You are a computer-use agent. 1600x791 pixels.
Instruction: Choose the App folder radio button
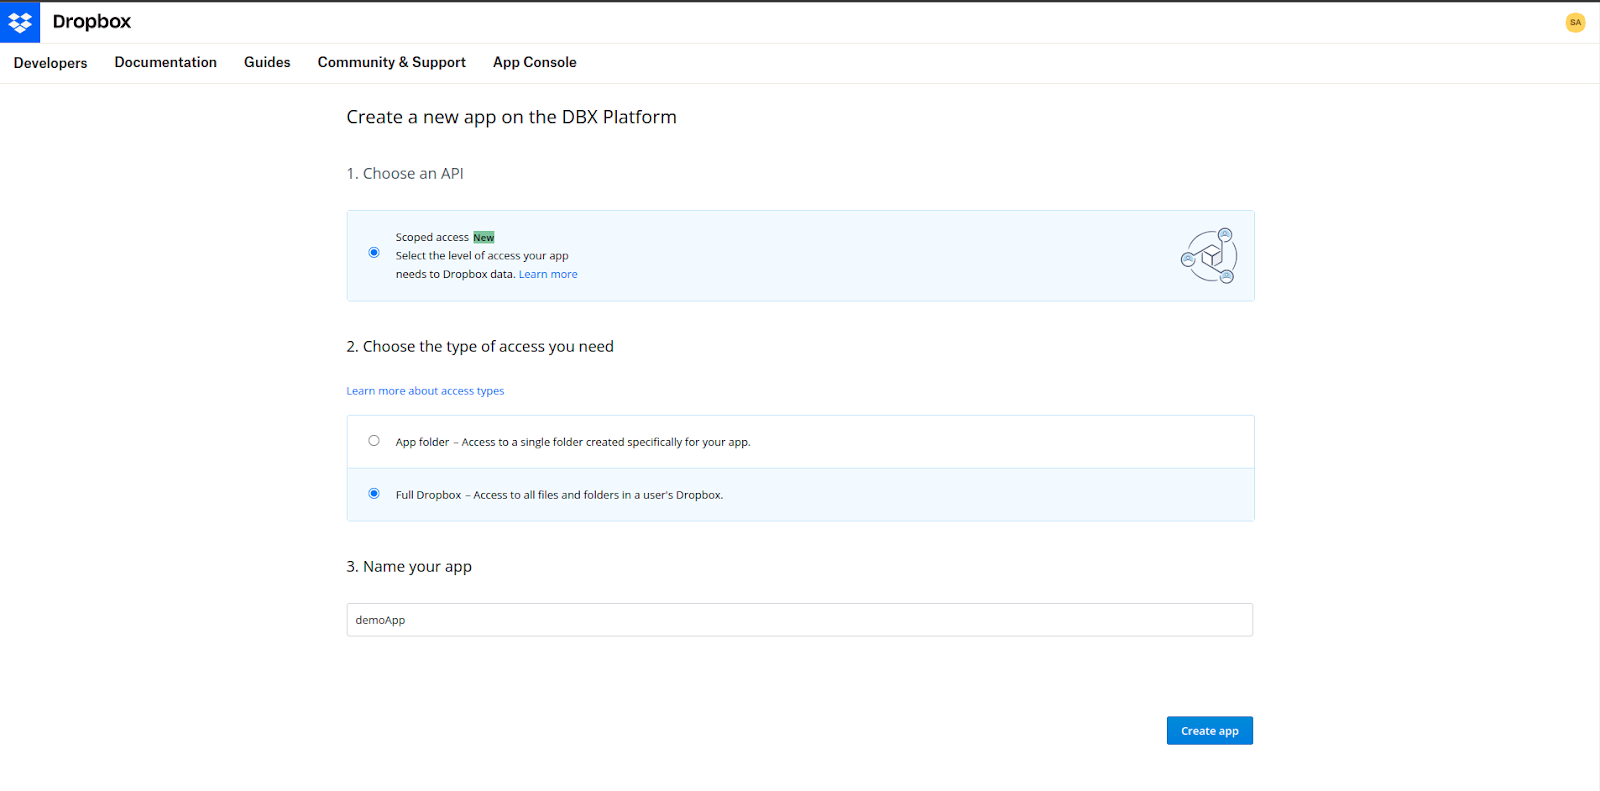[374, 441]
